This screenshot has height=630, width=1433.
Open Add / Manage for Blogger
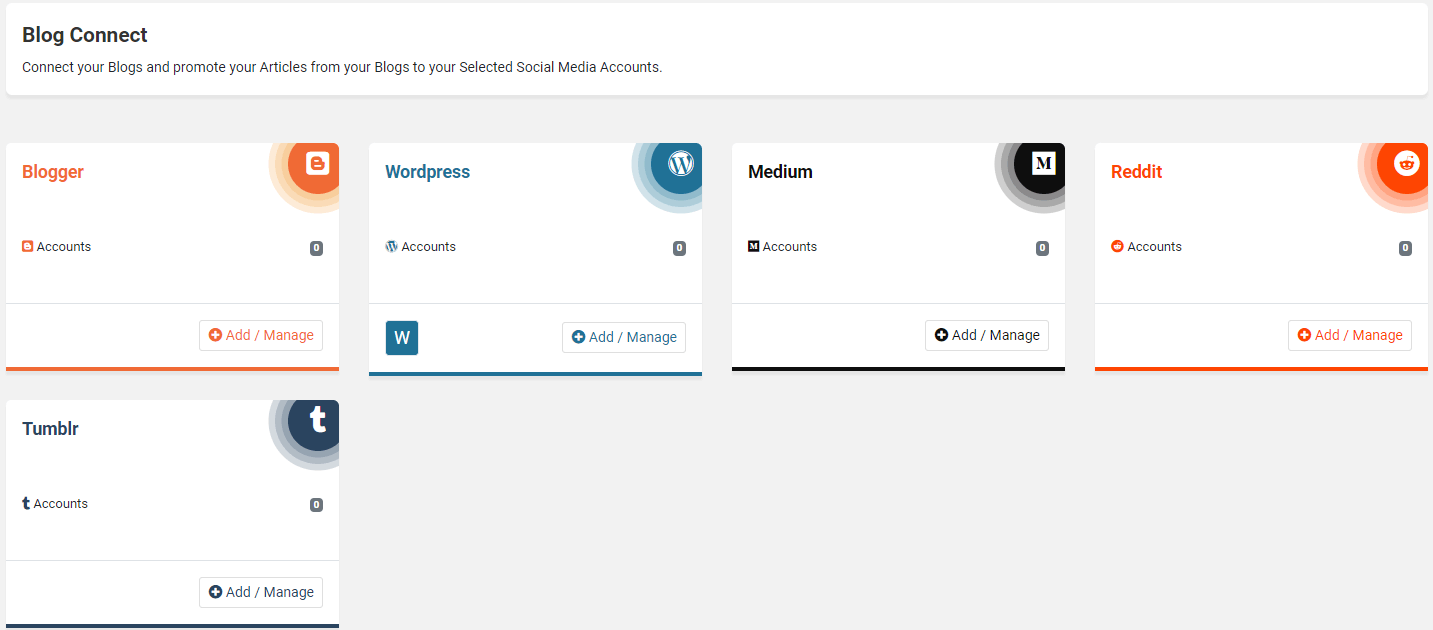pos(261,335)
